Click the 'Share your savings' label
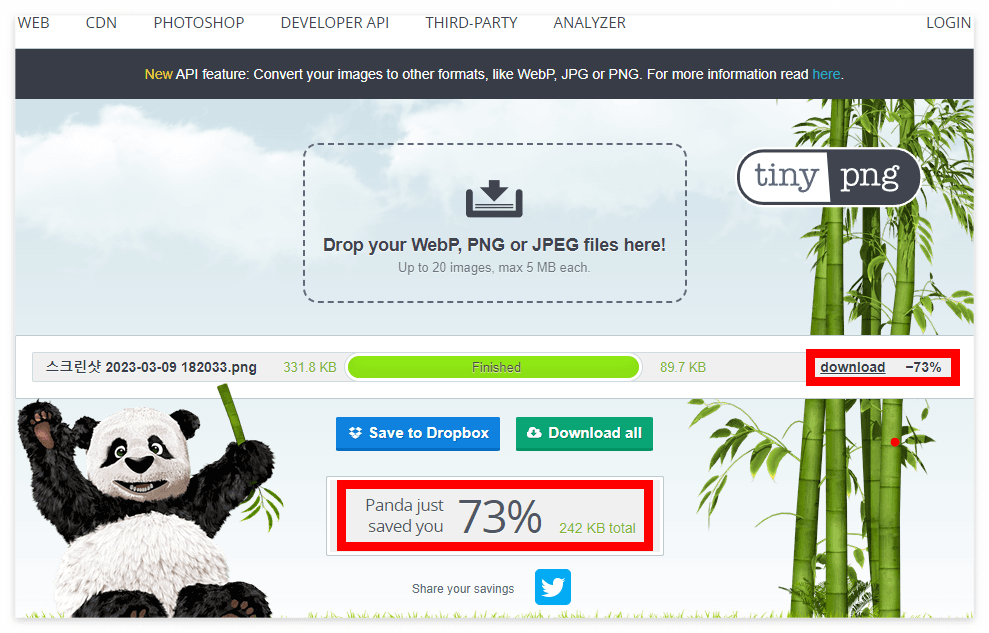 463,588
